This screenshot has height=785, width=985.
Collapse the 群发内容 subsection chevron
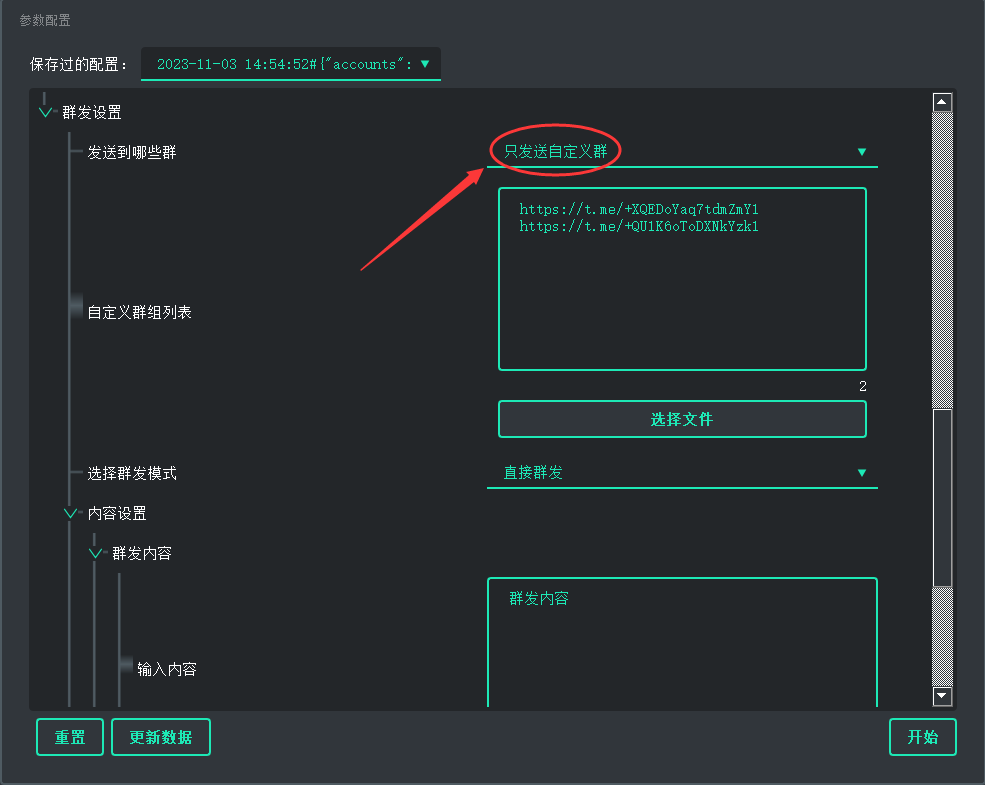click(96, 553)
